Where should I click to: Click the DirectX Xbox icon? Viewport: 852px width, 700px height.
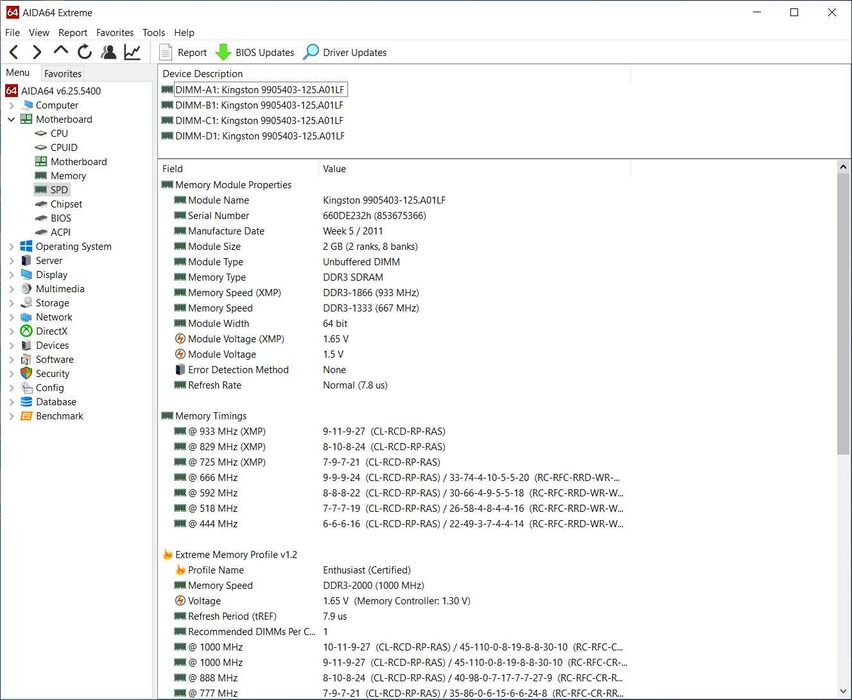tap(26, 331)
